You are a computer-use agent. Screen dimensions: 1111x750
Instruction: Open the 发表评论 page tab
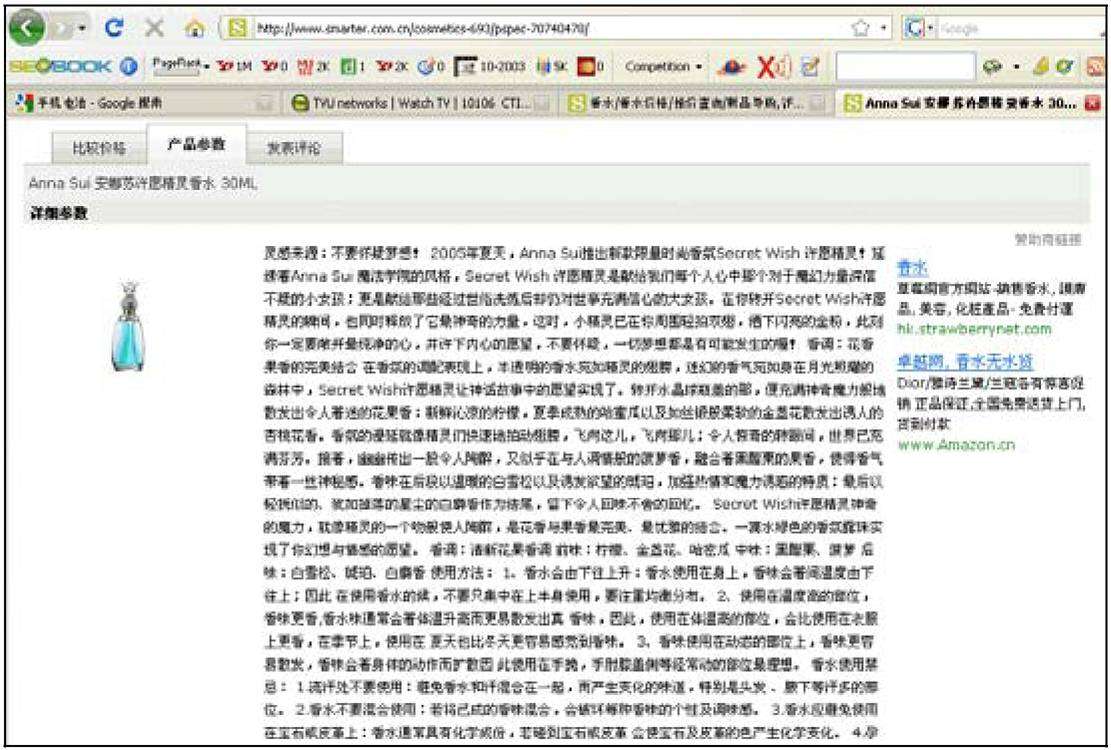click(x=294, y=148)
